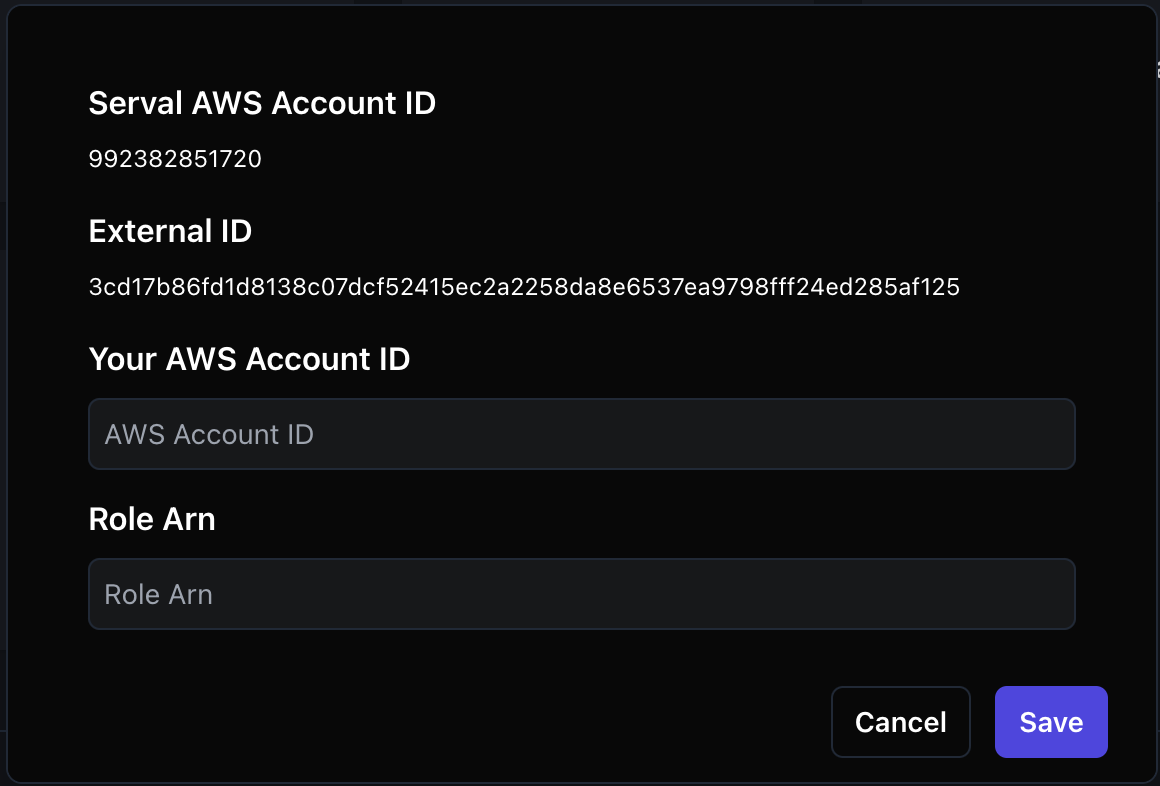Click the Role Arn label above field
This screenshot has height=786, width=1160.
click(152, 519)
